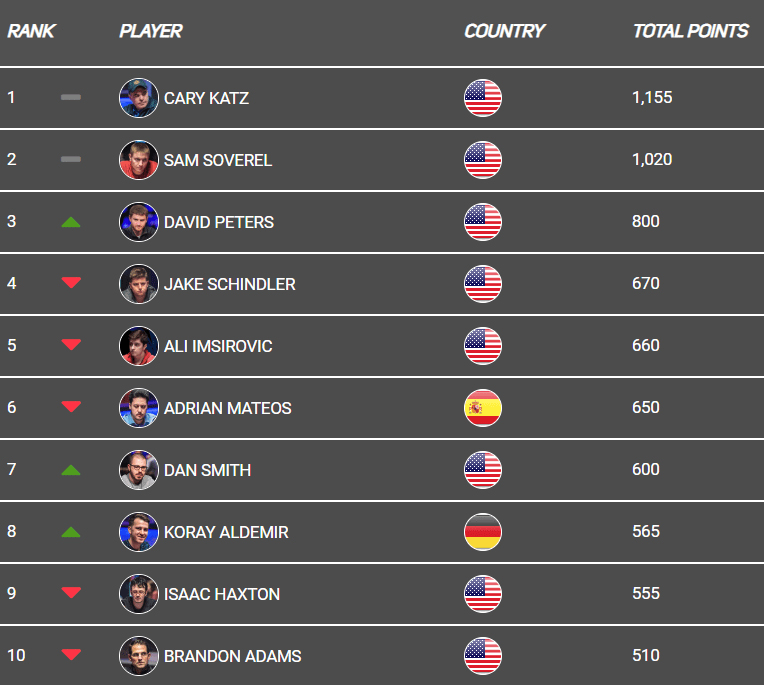Click the red down arrow beside Jake Schindler
The width and height of the screenshot is (764, 685).
tap(71, 283)
